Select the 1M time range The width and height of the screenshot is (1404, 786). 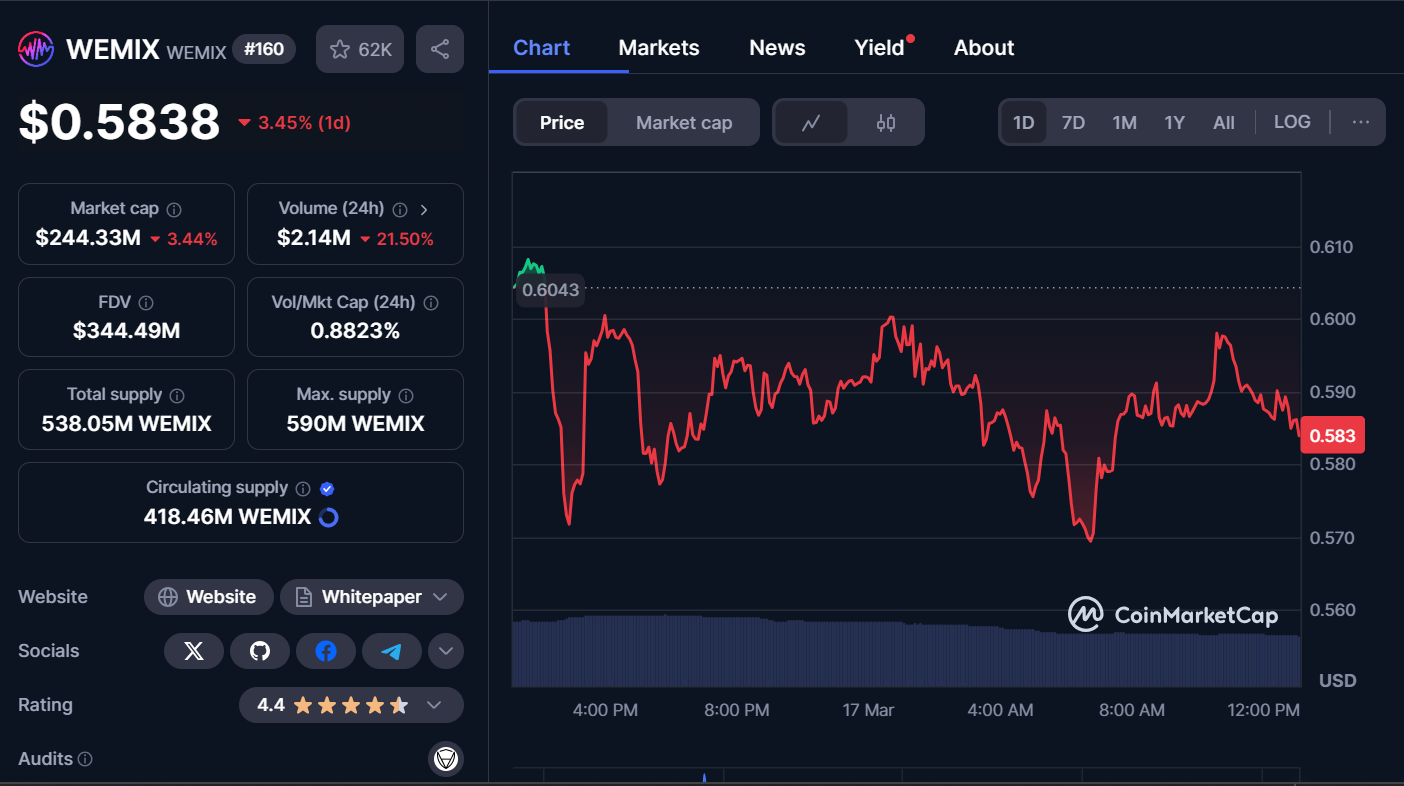1124,122
